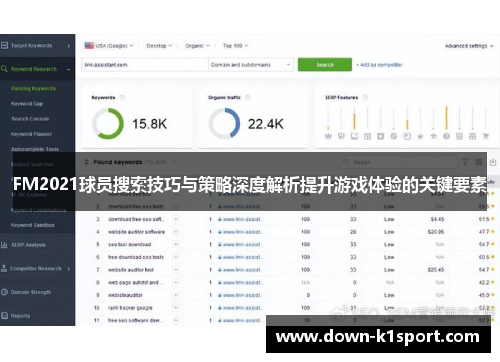Click the Target Keywords sidebar icon

pos(4,46)
